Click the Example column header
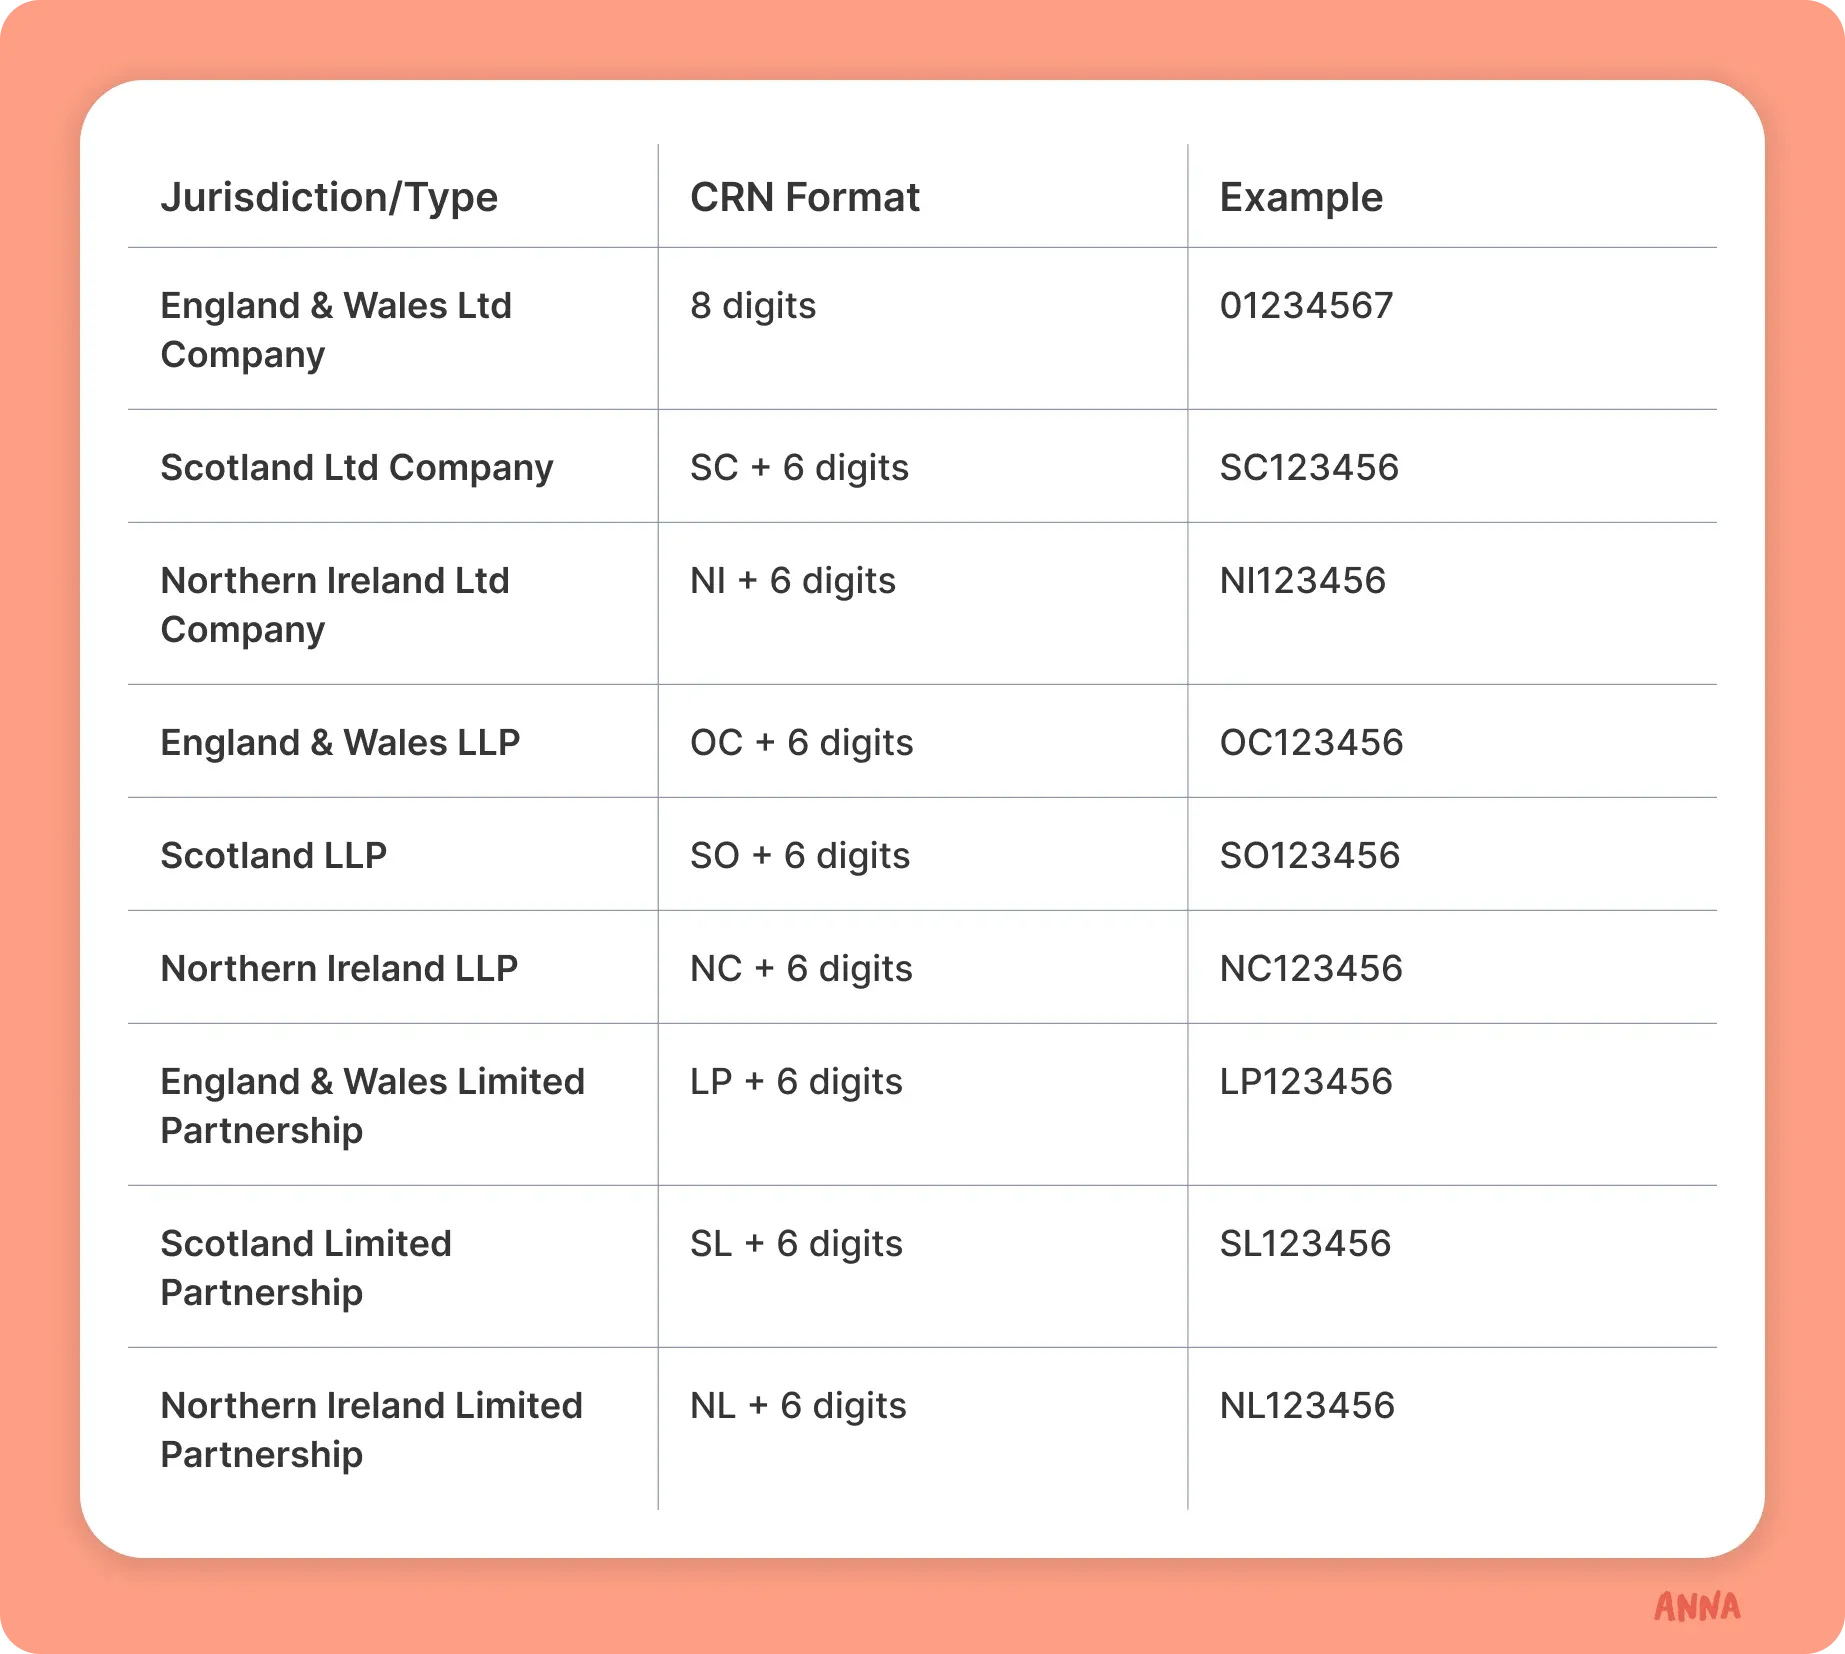The image size is (1845, 1654). pos(1301,198)
